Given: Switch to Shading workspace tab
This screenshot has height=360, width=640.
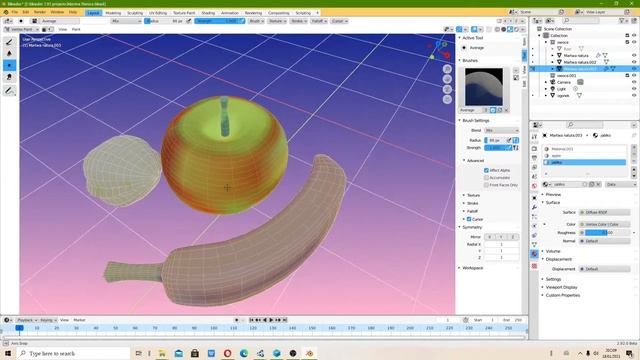Looking at the screenshot, I should 208,13.
